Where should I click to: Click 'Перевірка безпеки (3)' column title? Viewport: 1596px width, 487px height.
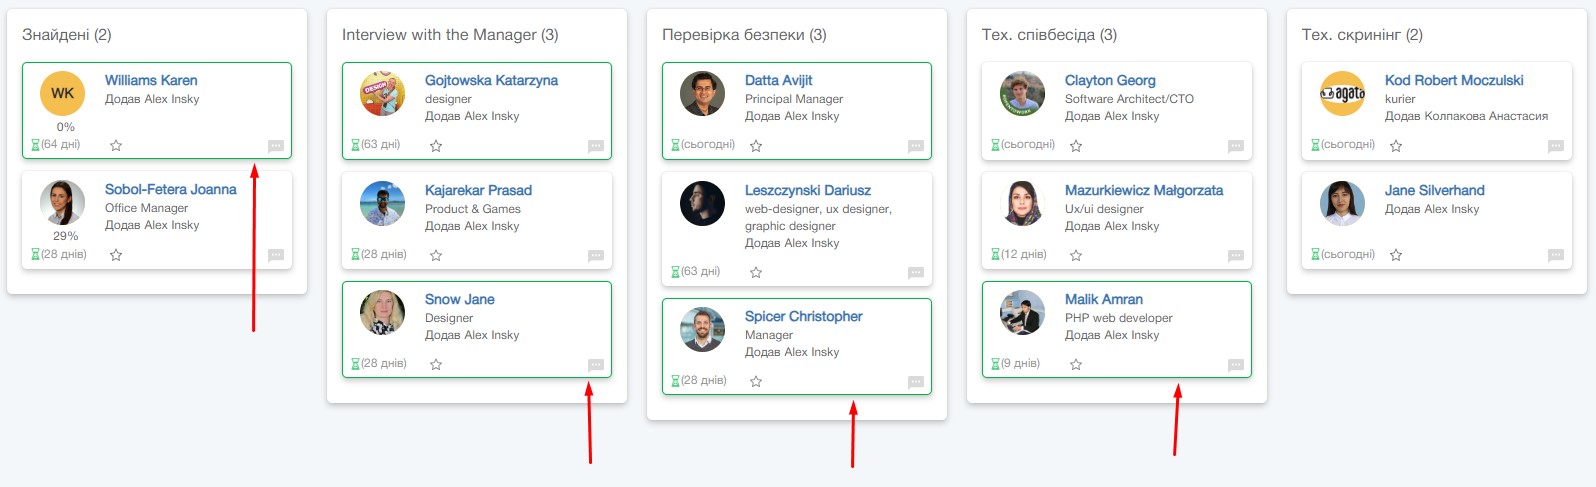tap(744, 35)
